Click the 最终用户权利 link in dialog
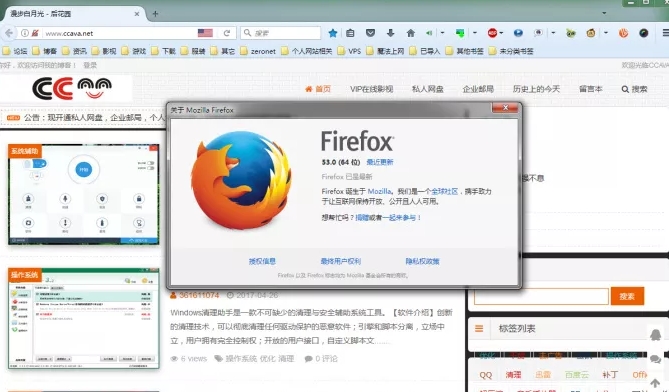The width and height of the screenshot is (669, 392). point(340,261)
